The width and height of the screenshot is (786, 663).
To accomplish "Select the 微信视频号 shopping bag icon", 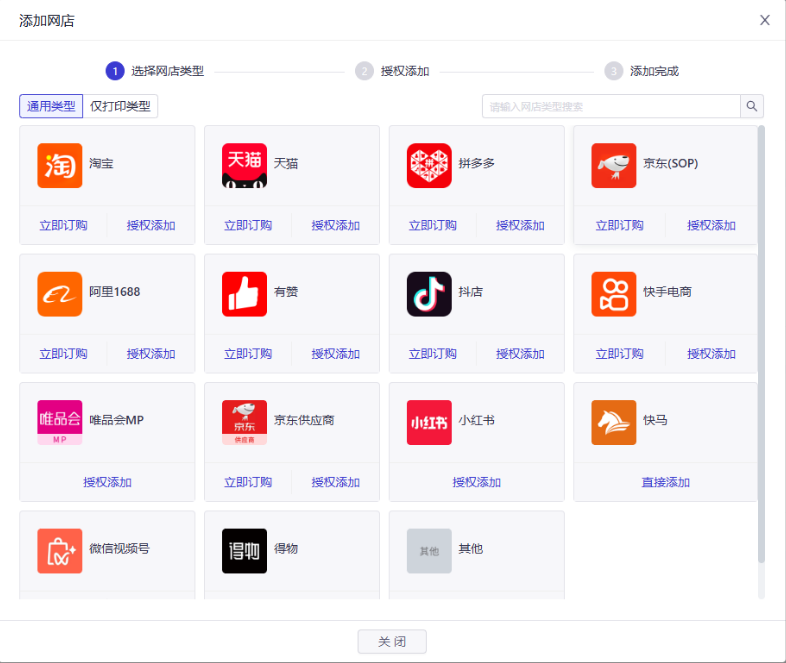I will [x=60, y=551].
